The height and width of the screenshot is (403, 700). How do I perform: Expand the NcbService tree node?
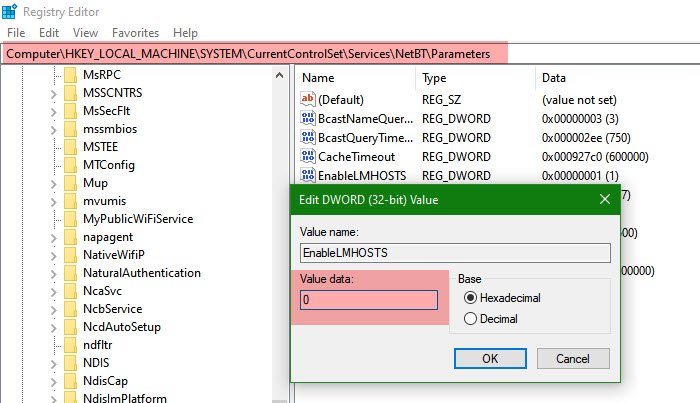pos(50,309)
